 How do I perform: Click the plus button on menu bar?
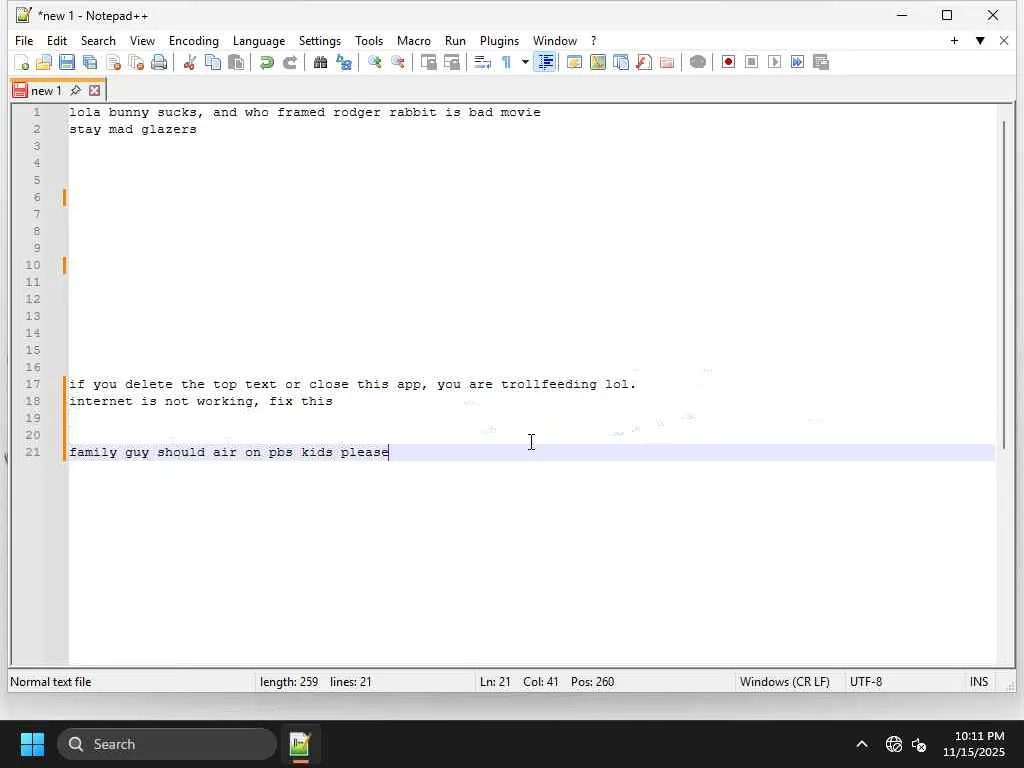pyautogui.click(x=954, y=40)
